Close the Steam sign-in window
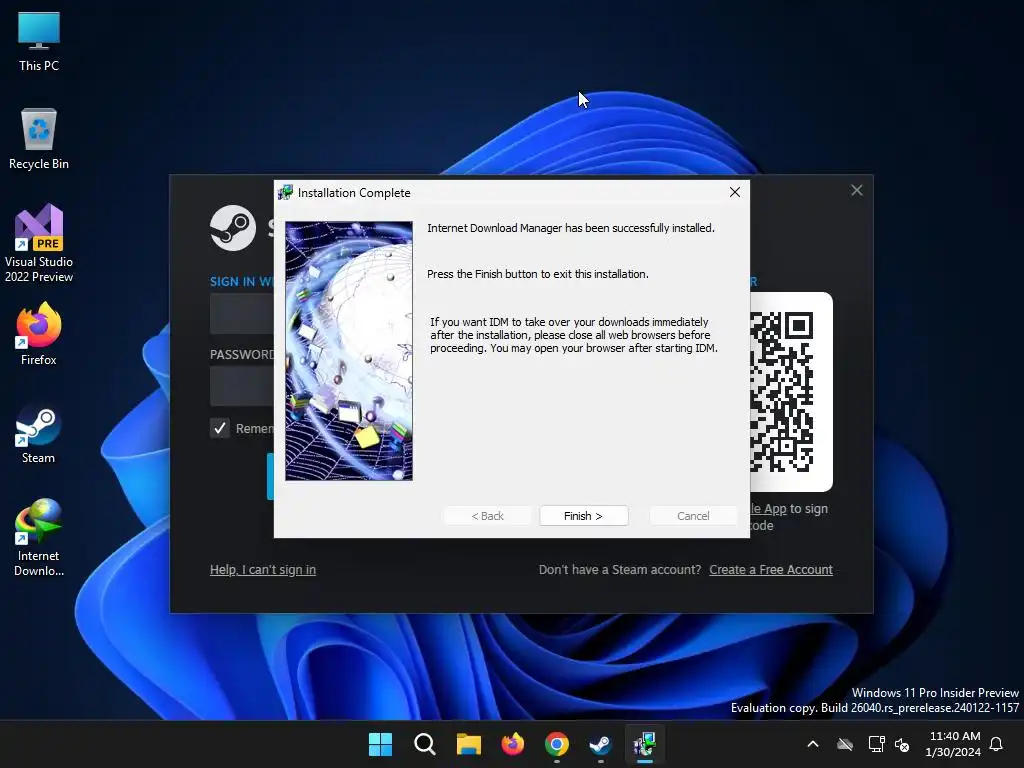 (x=857, y=190)
